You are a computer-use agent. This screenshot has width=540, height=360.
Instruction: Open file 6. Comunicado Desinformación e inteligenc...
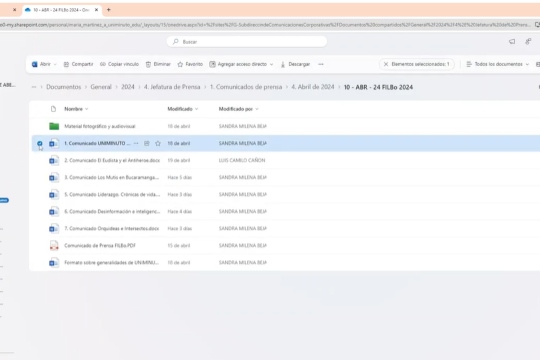112,212
